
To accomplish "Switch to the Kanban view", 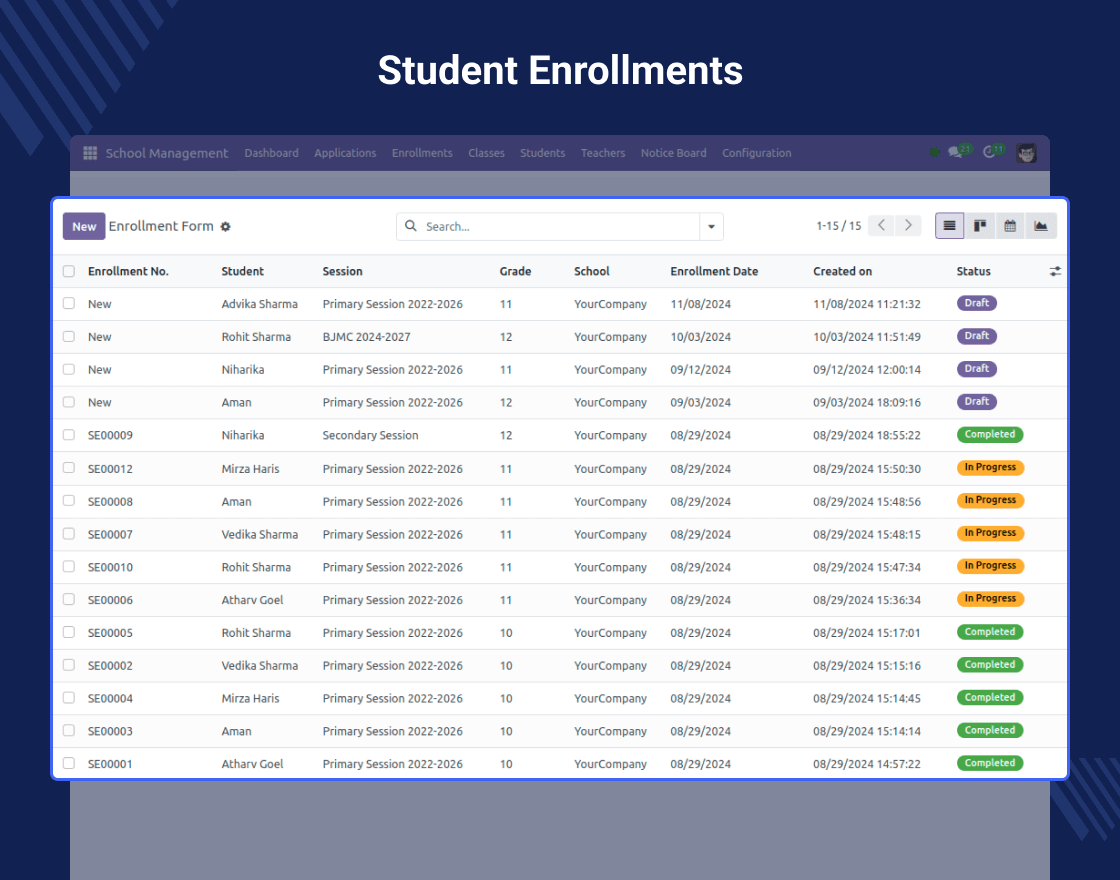I will (979, 226).
